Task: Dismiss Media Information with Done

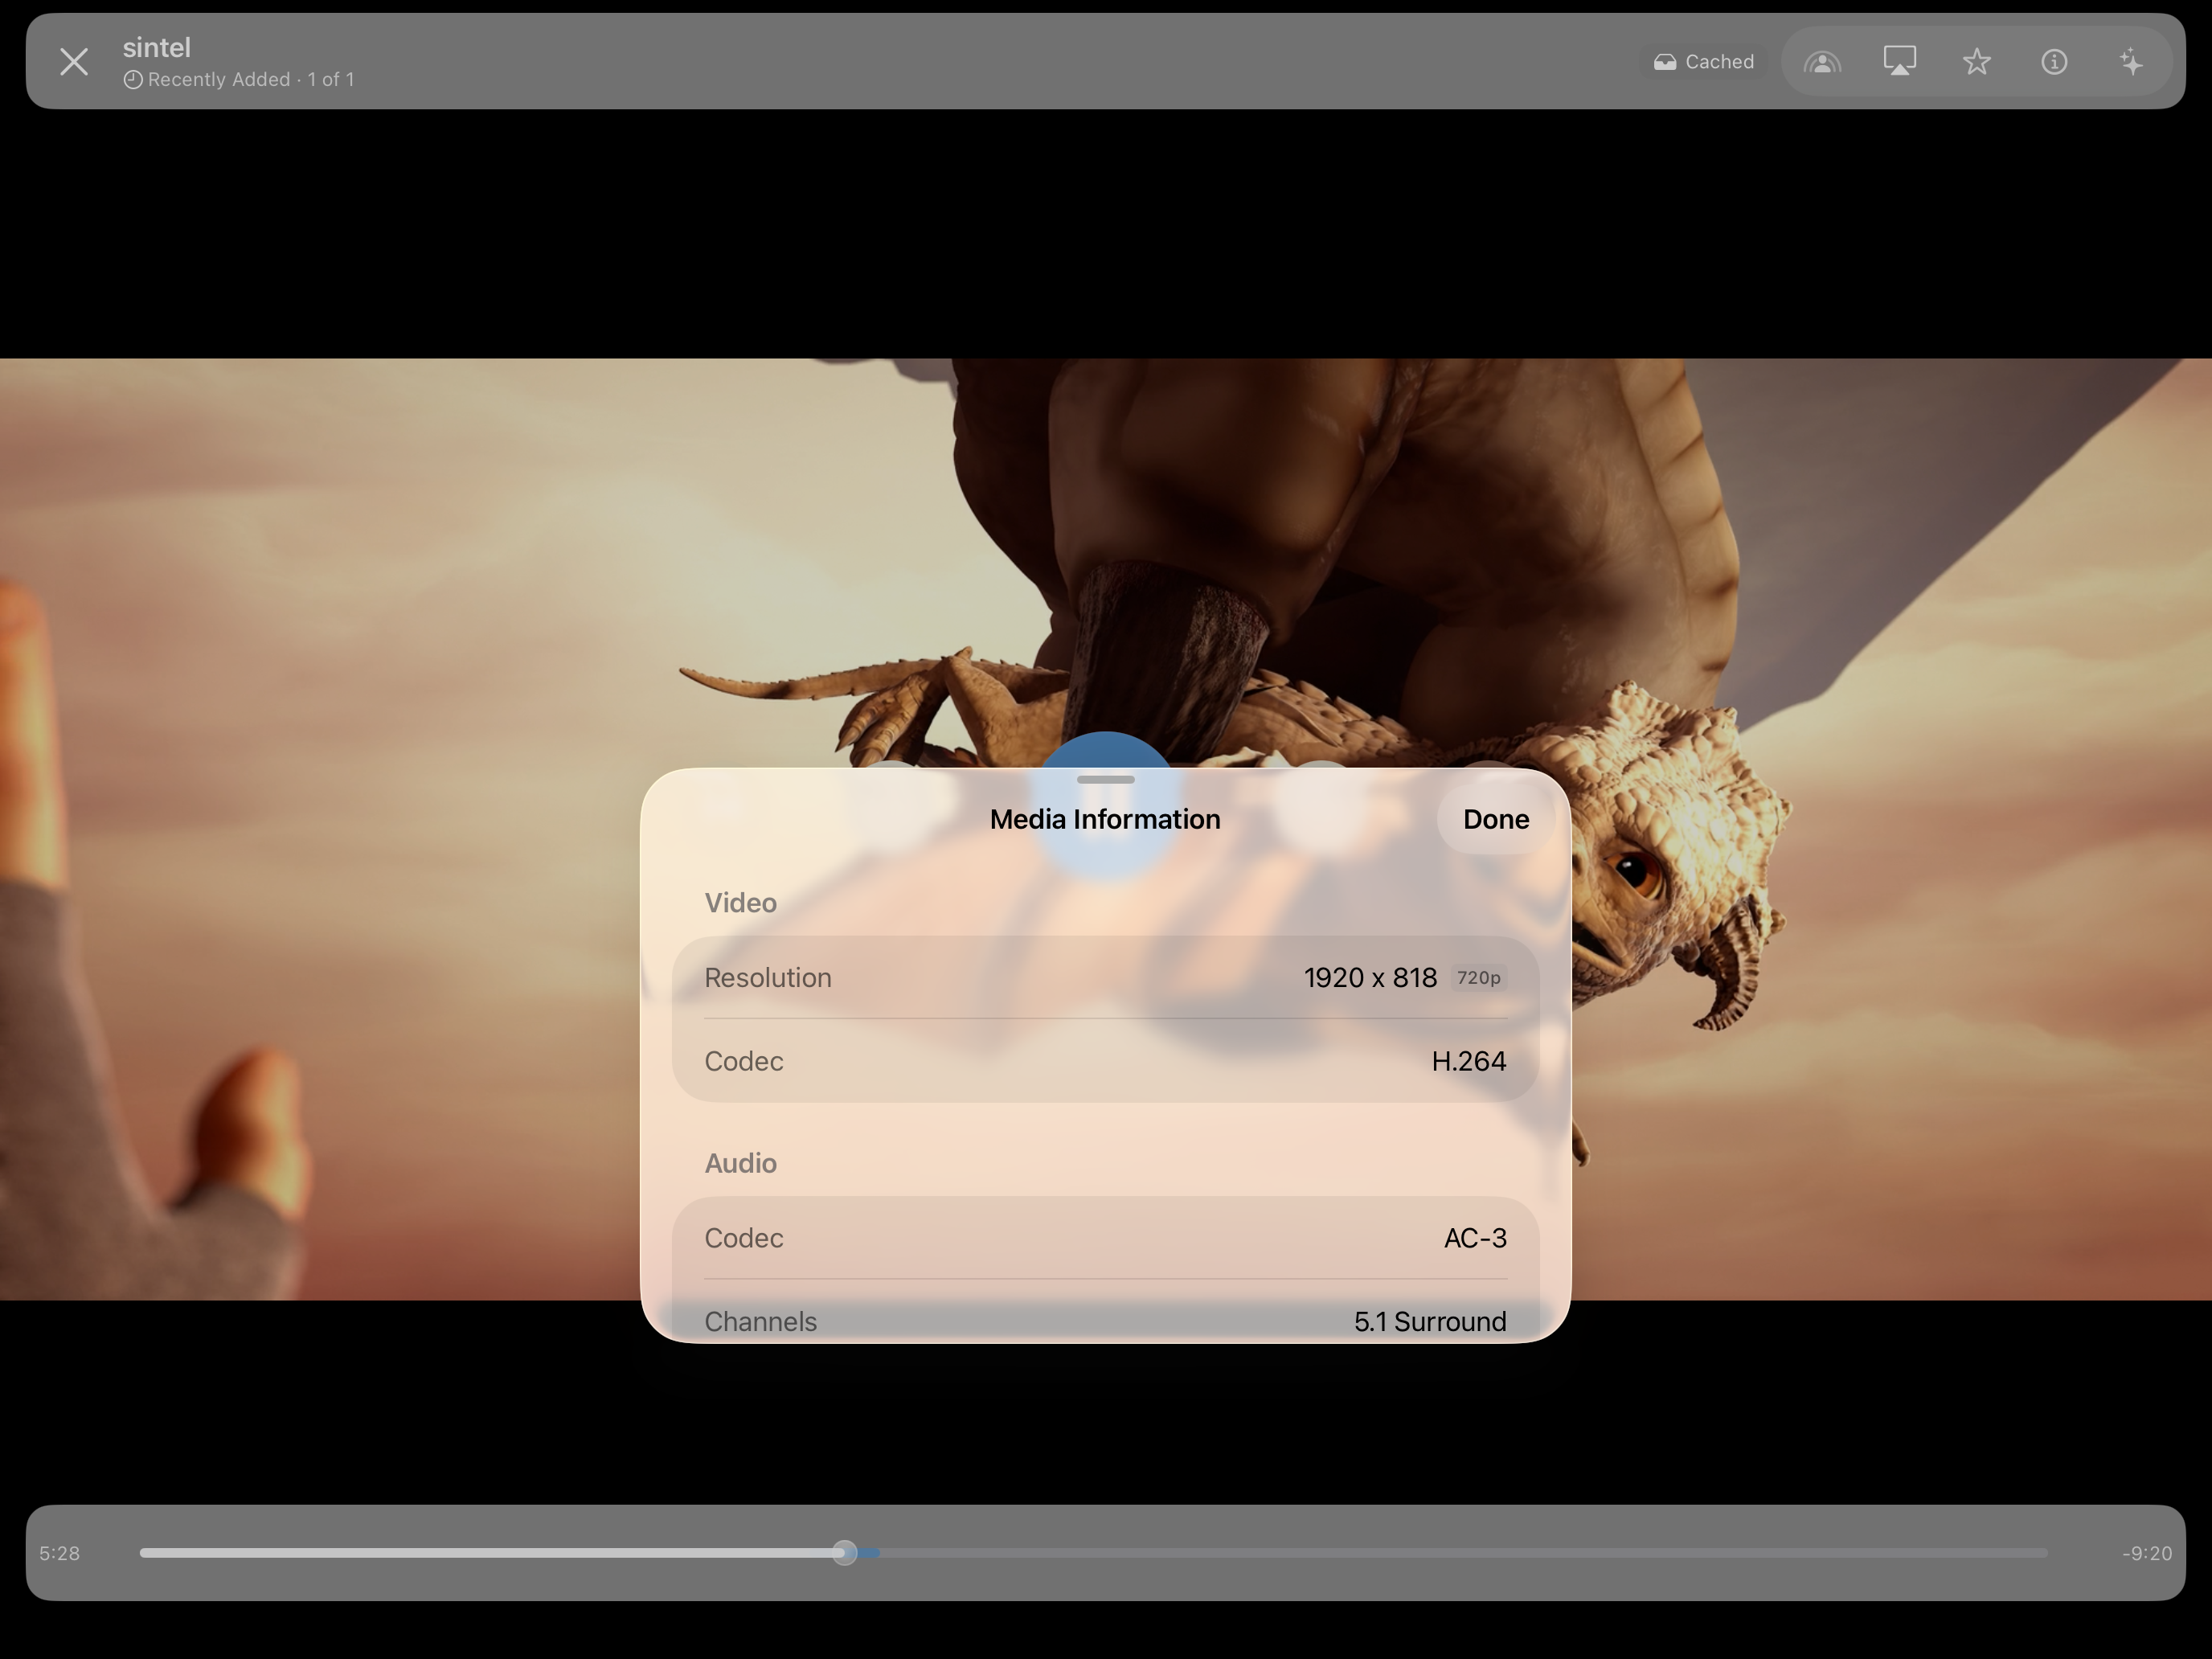Action: (1496, 819)
